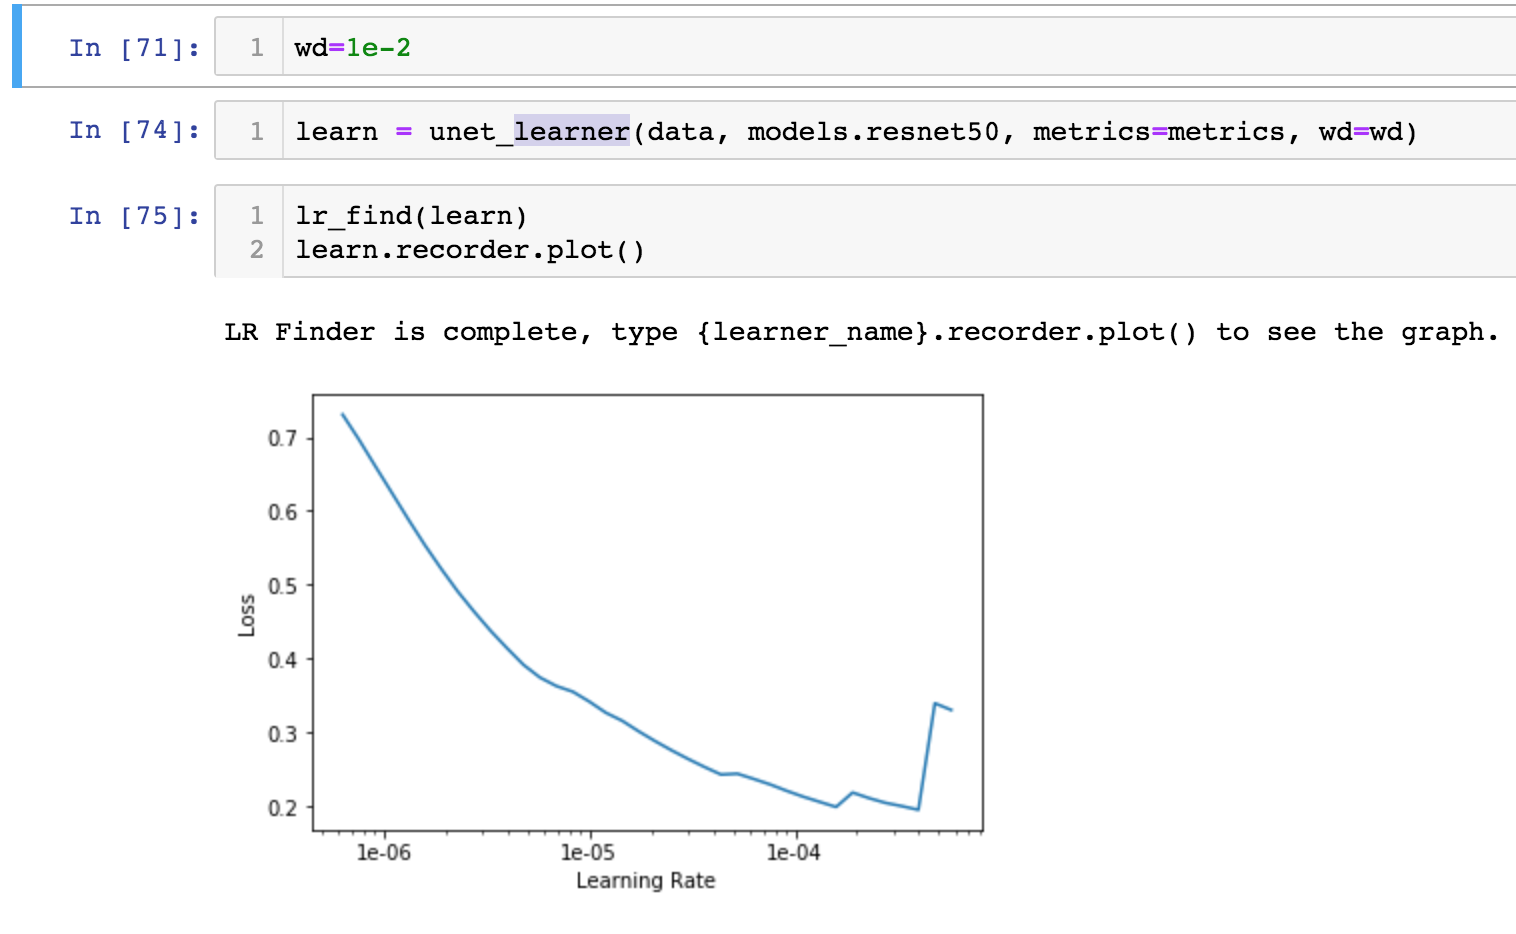Screen dimensions: 1516x934
Task: Click line number 2 beside learn.recorder.plot()
Action: [x=256, y=249]
